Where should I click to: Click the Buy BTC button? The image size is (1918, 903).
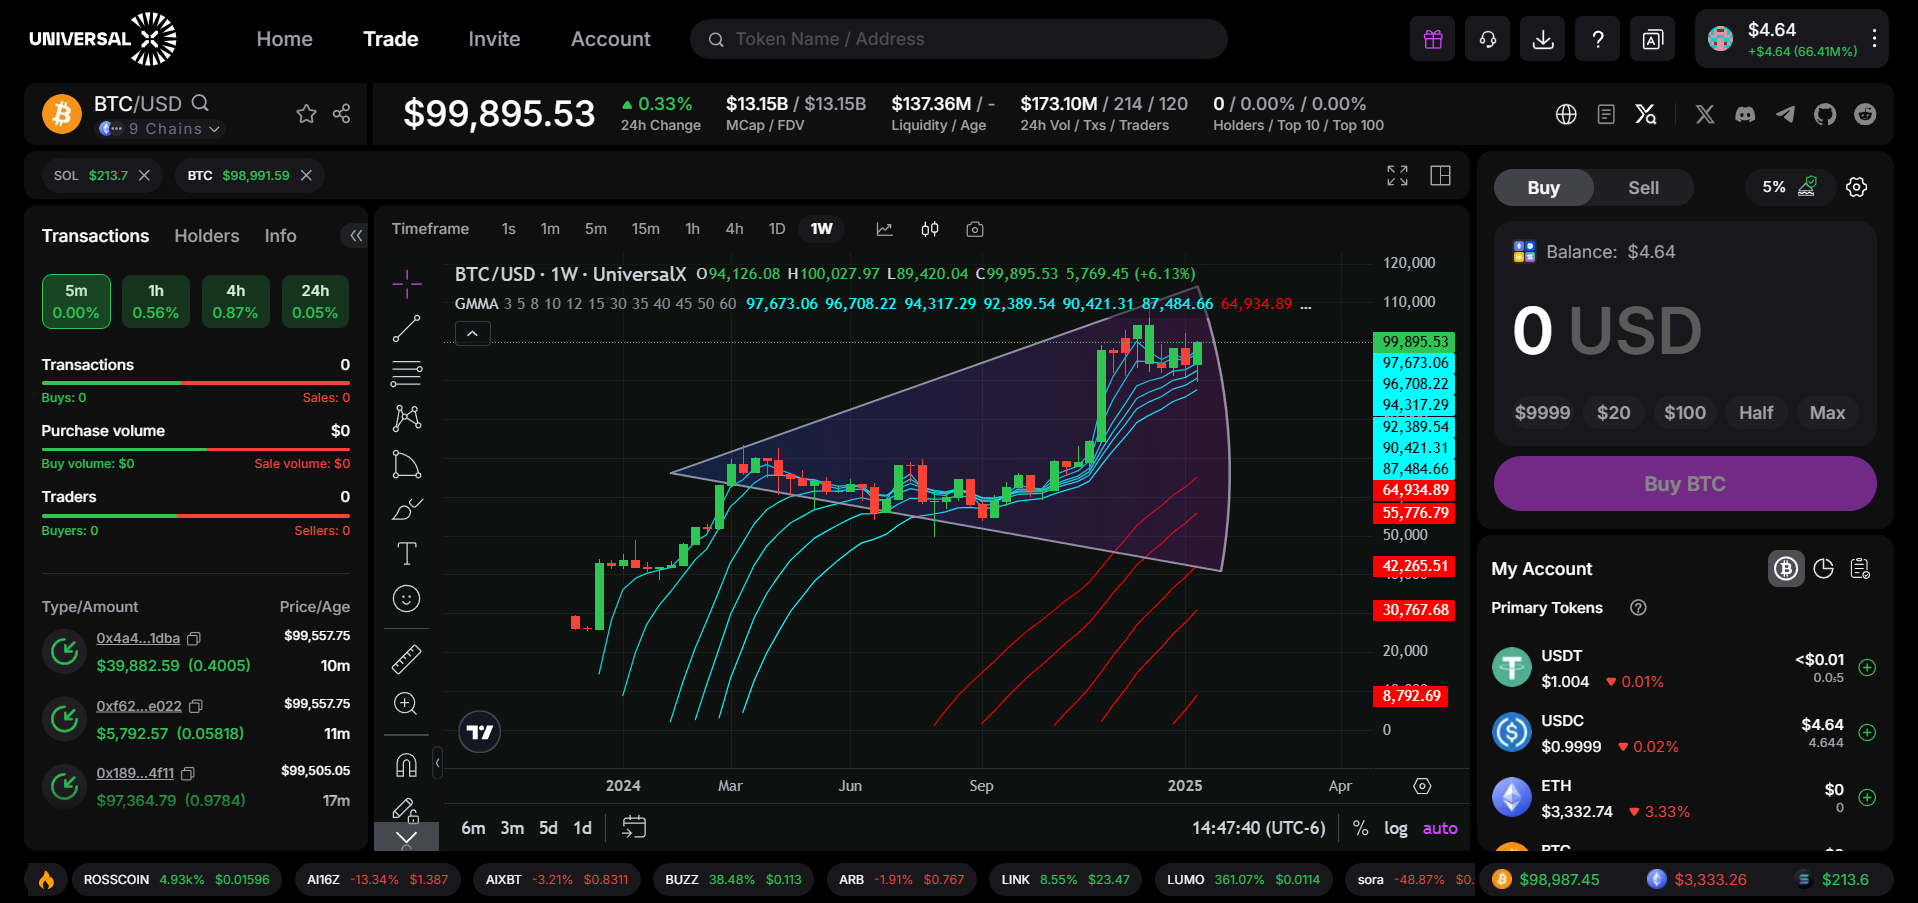[1685, 484]
